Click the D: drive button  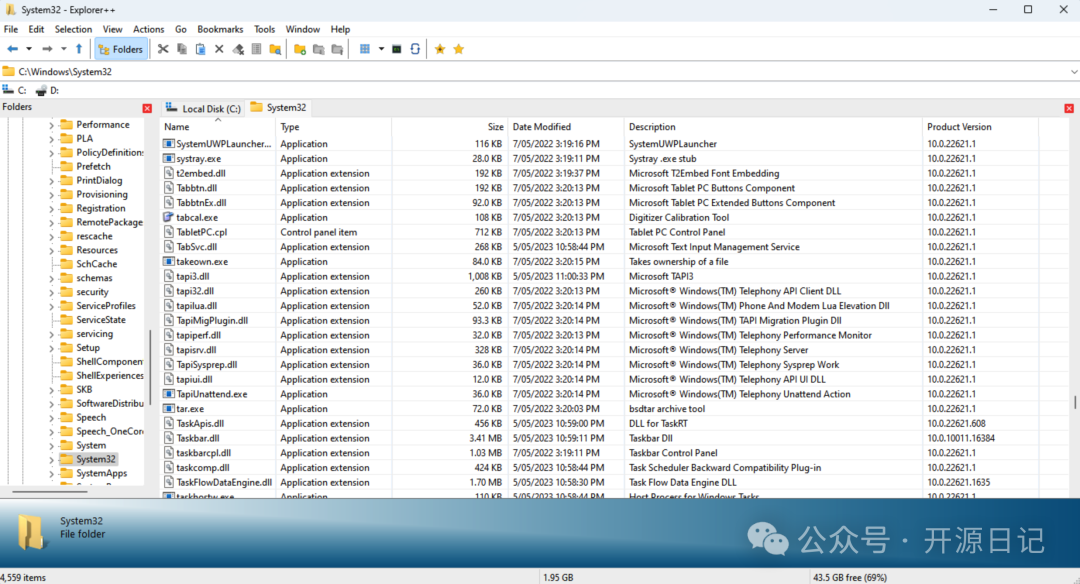[48, 90]
